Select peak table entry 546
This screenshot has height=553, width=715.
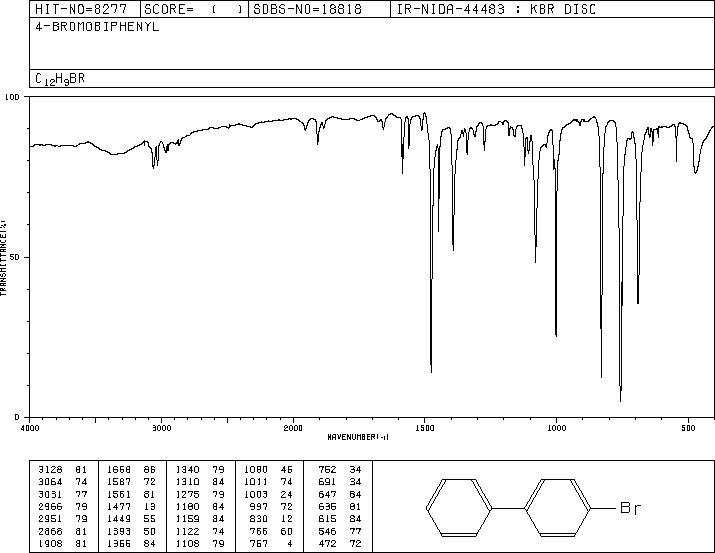tap(327, 531)
